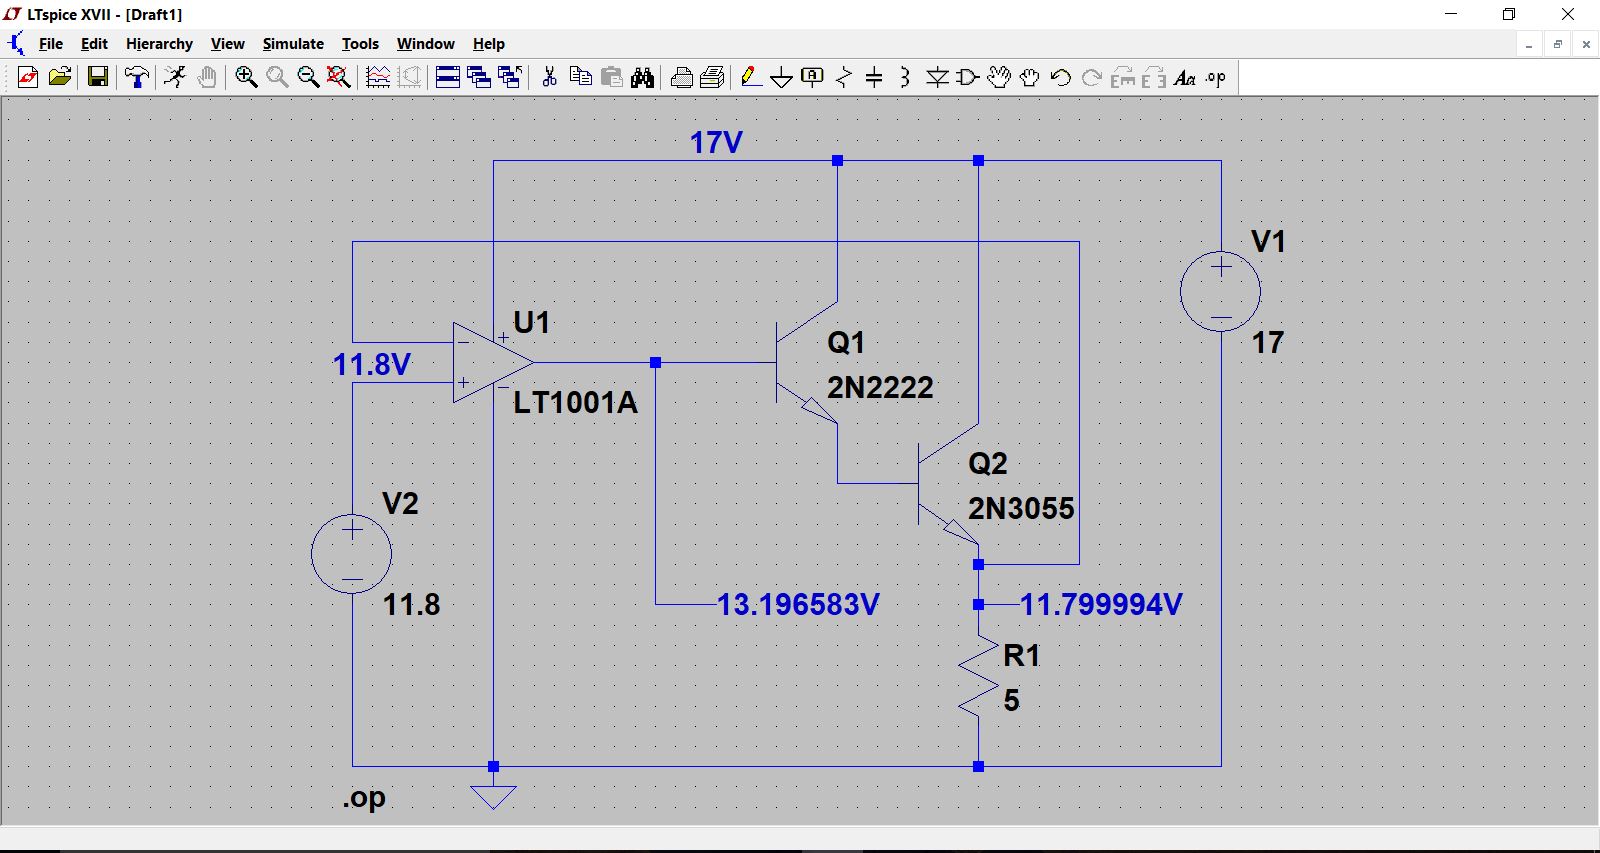This screenshot has height=853, width=1600.
Task: Select the Draw Wire pencil tool
Action: pos(751,77)
